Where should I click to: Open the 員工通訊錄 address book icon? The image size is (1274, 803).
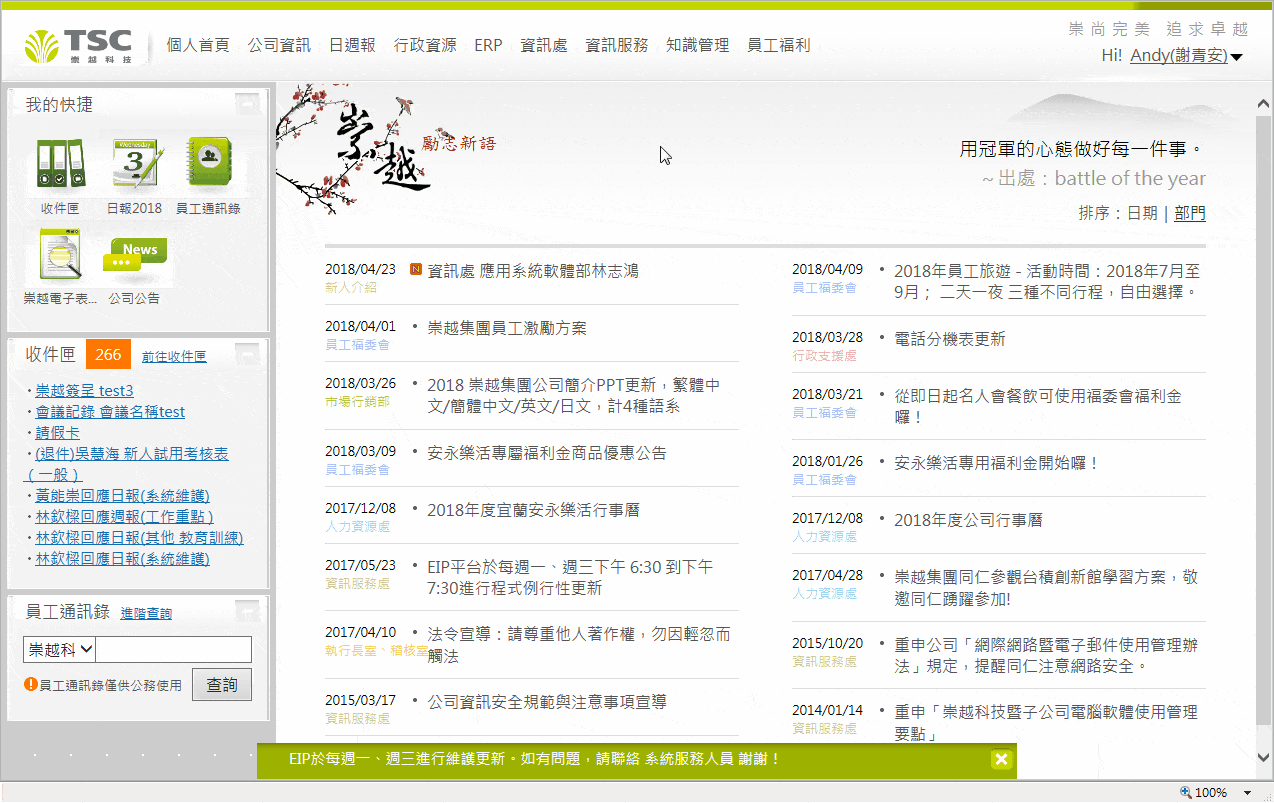[208, 165]
